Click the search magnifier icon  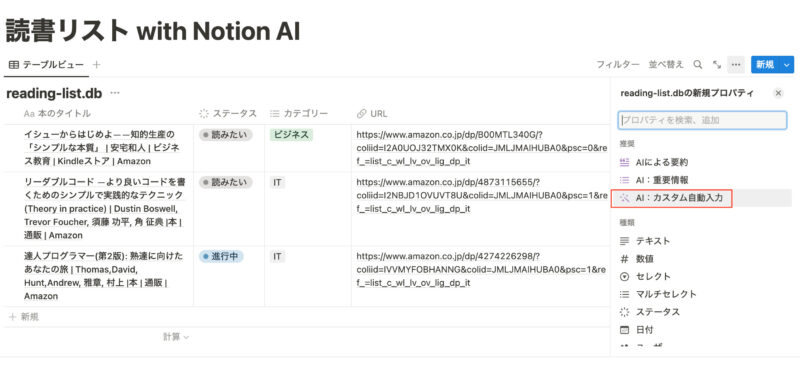point(697,65)
